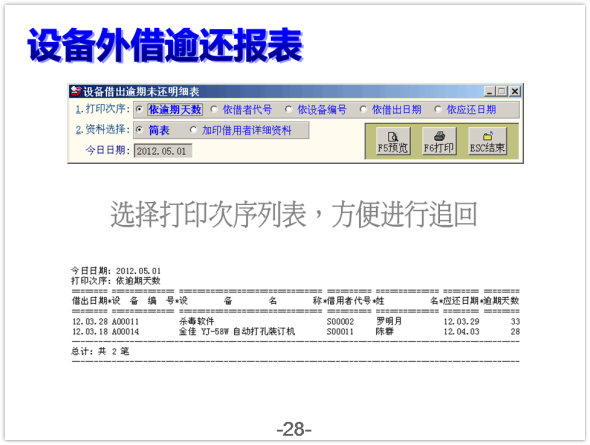590x445 pixels.
Task: Click the 借用者代号 column header
Action: pyautogui.click(x=349, y=301)
